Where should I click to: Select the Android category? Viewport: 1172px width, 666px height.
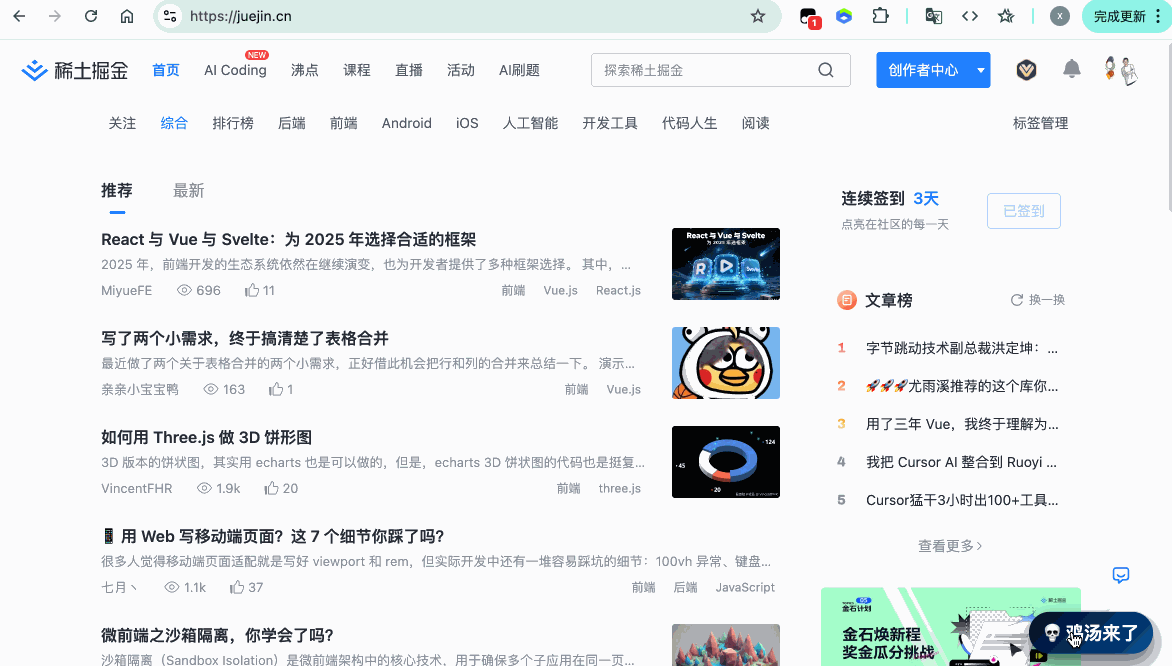click(x=407, y=123)
